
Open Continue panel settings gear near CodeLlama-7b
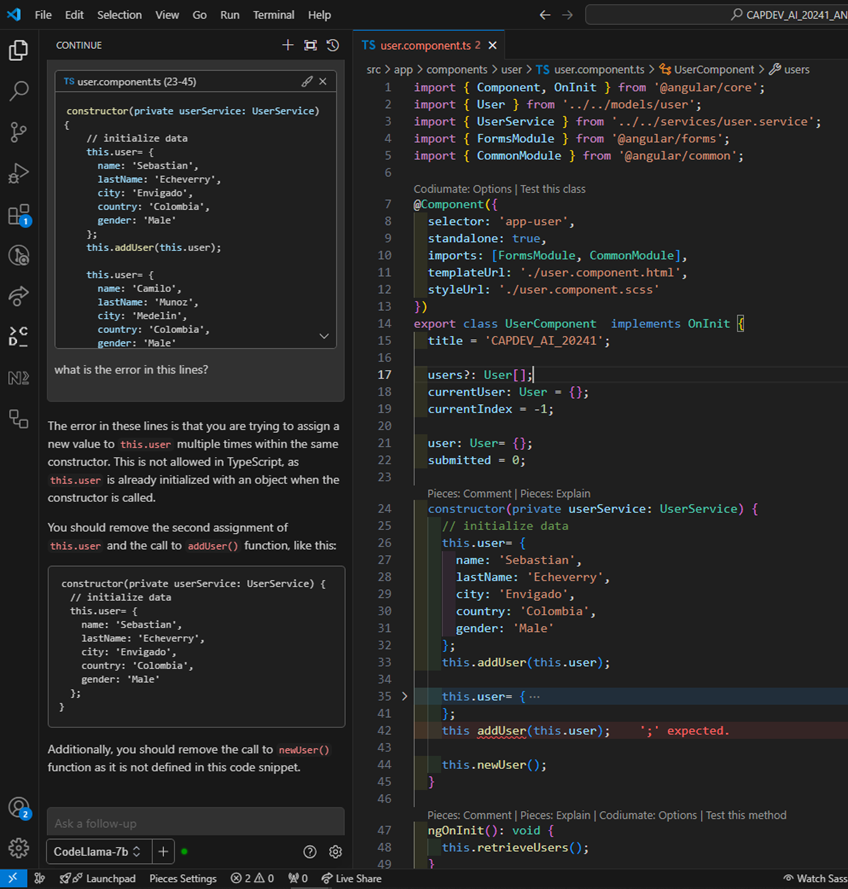pos(335,851)
